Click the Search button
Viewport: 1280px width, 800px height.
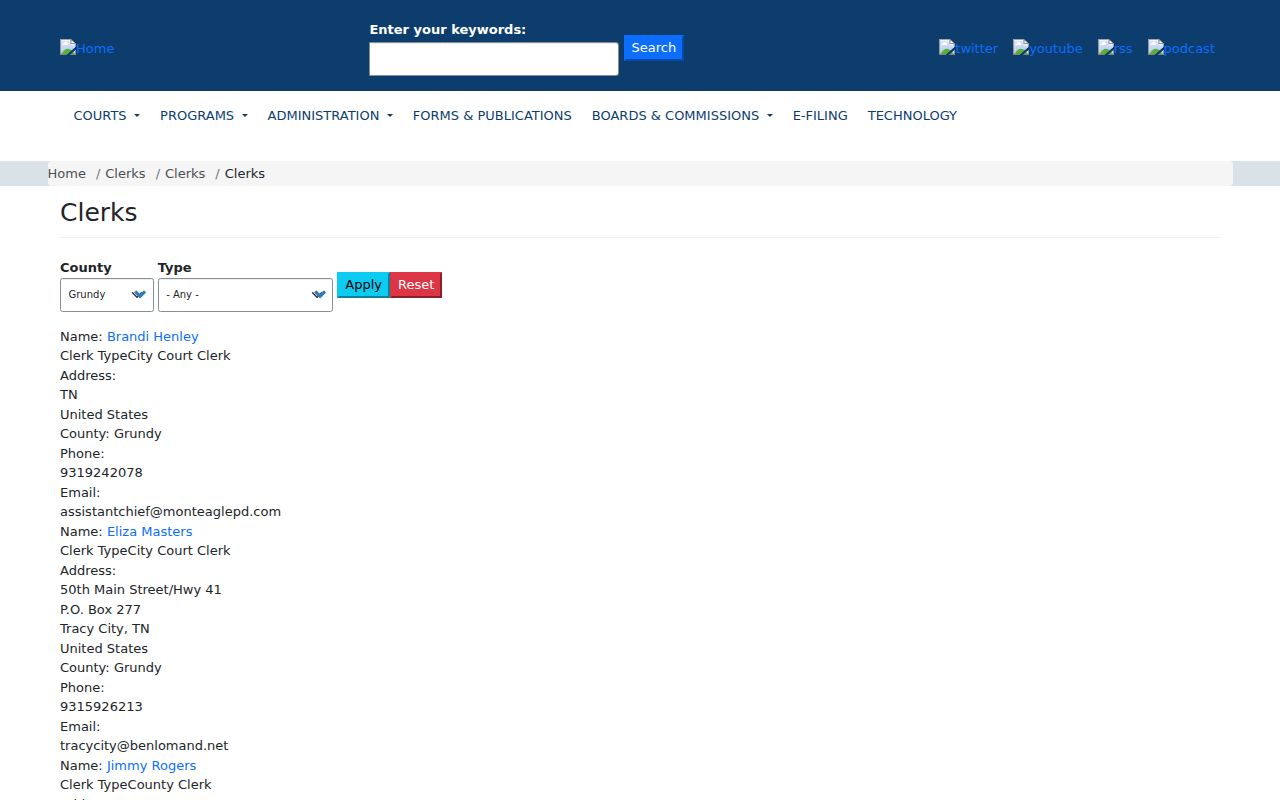pyautogui.click(x=654, y=48)
